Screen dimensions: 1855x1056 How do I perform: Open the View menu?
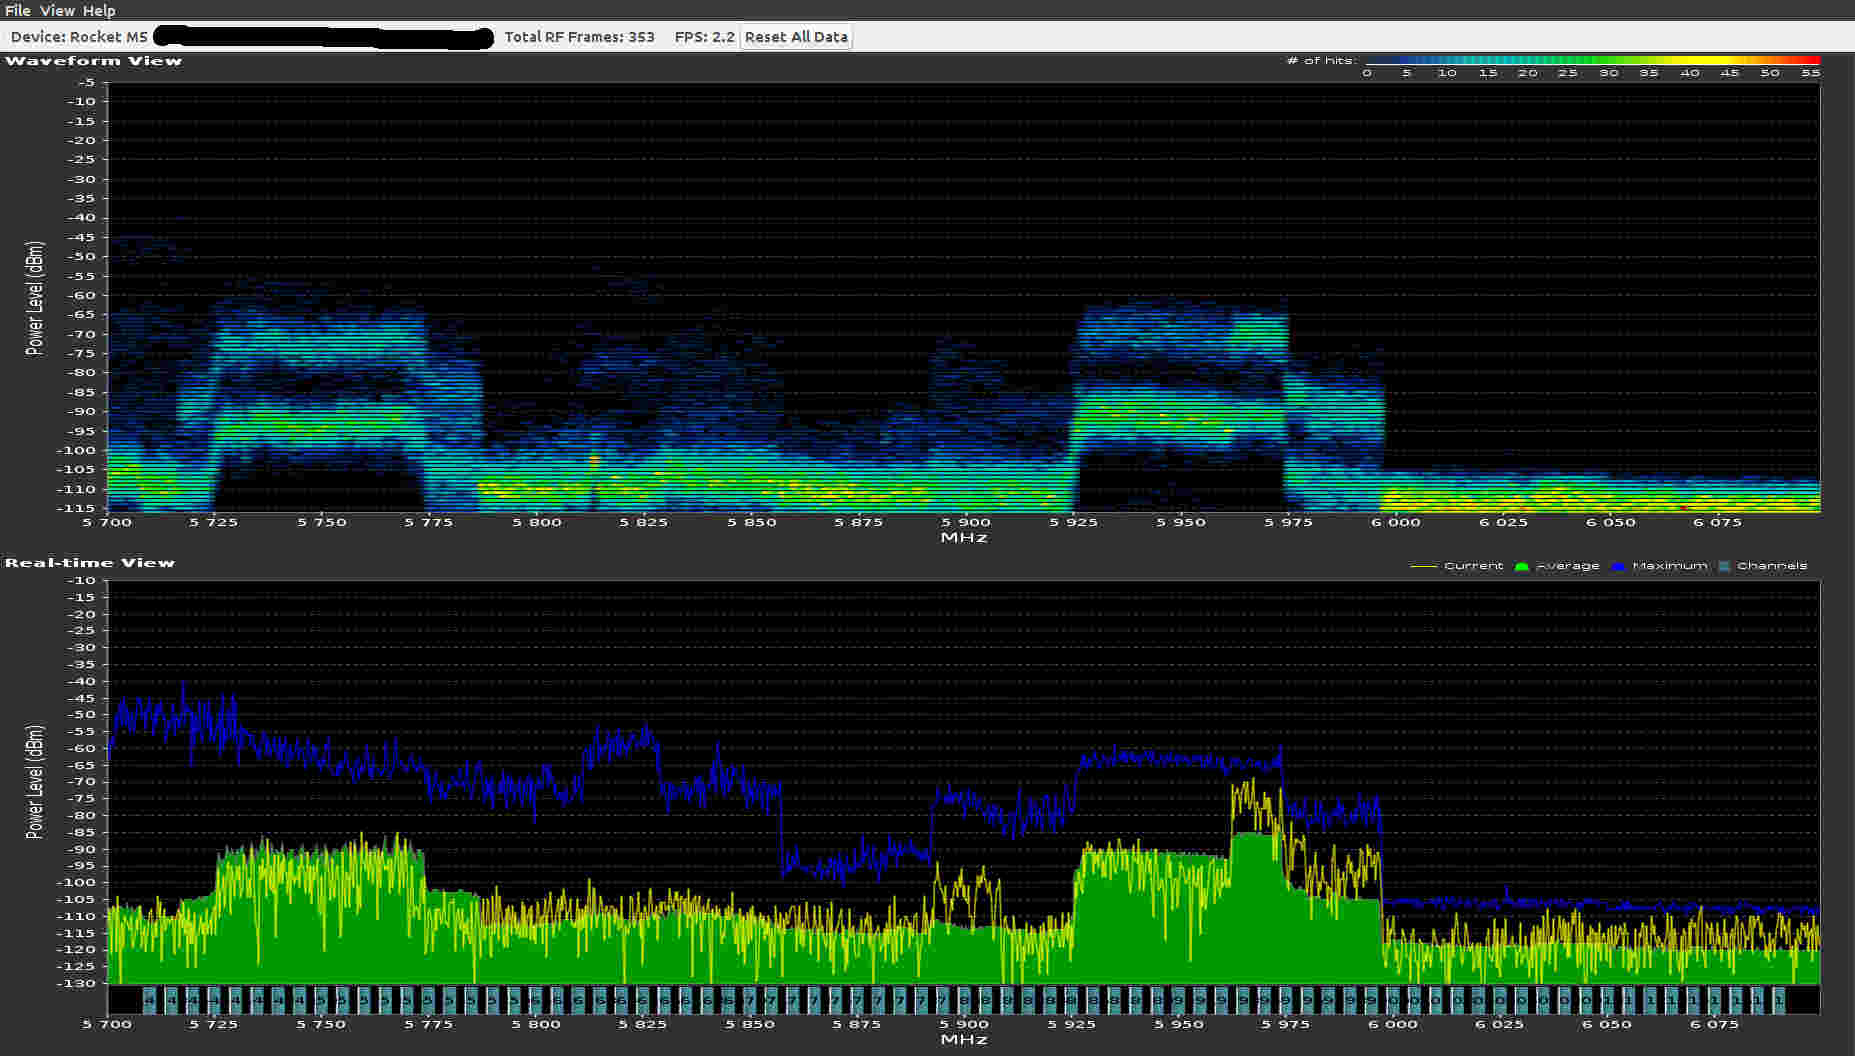pyautogui.click(x=57, y=10)
